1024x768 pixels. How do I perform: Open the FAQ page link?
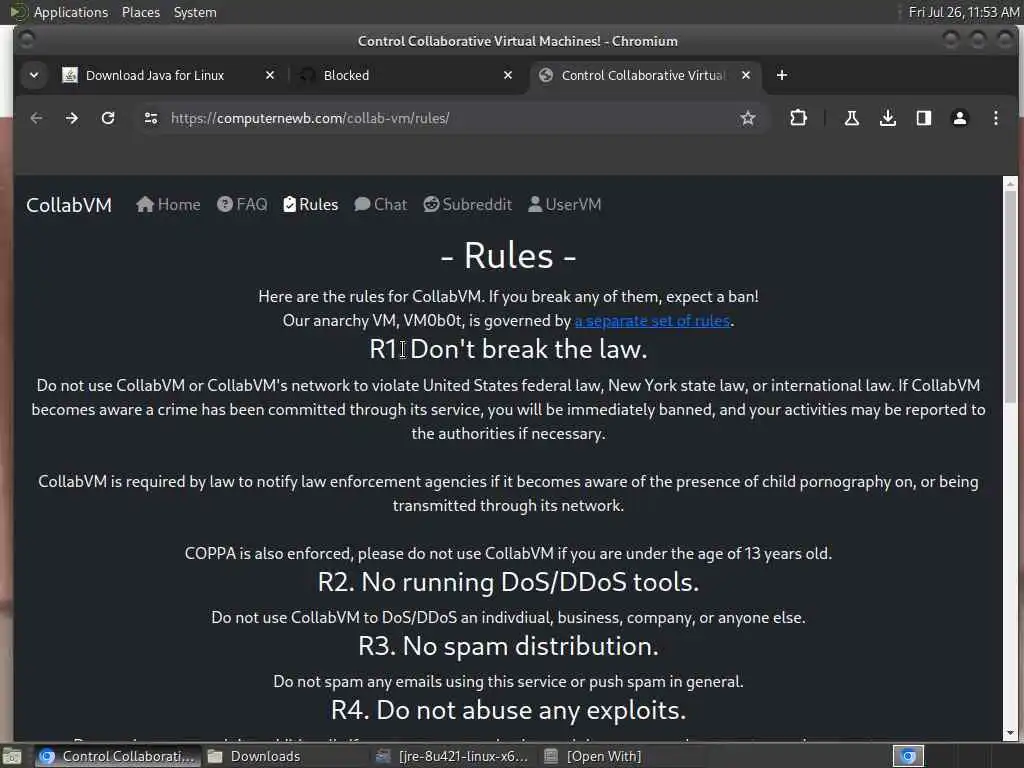pyautogui.click(x=242, y=204)
